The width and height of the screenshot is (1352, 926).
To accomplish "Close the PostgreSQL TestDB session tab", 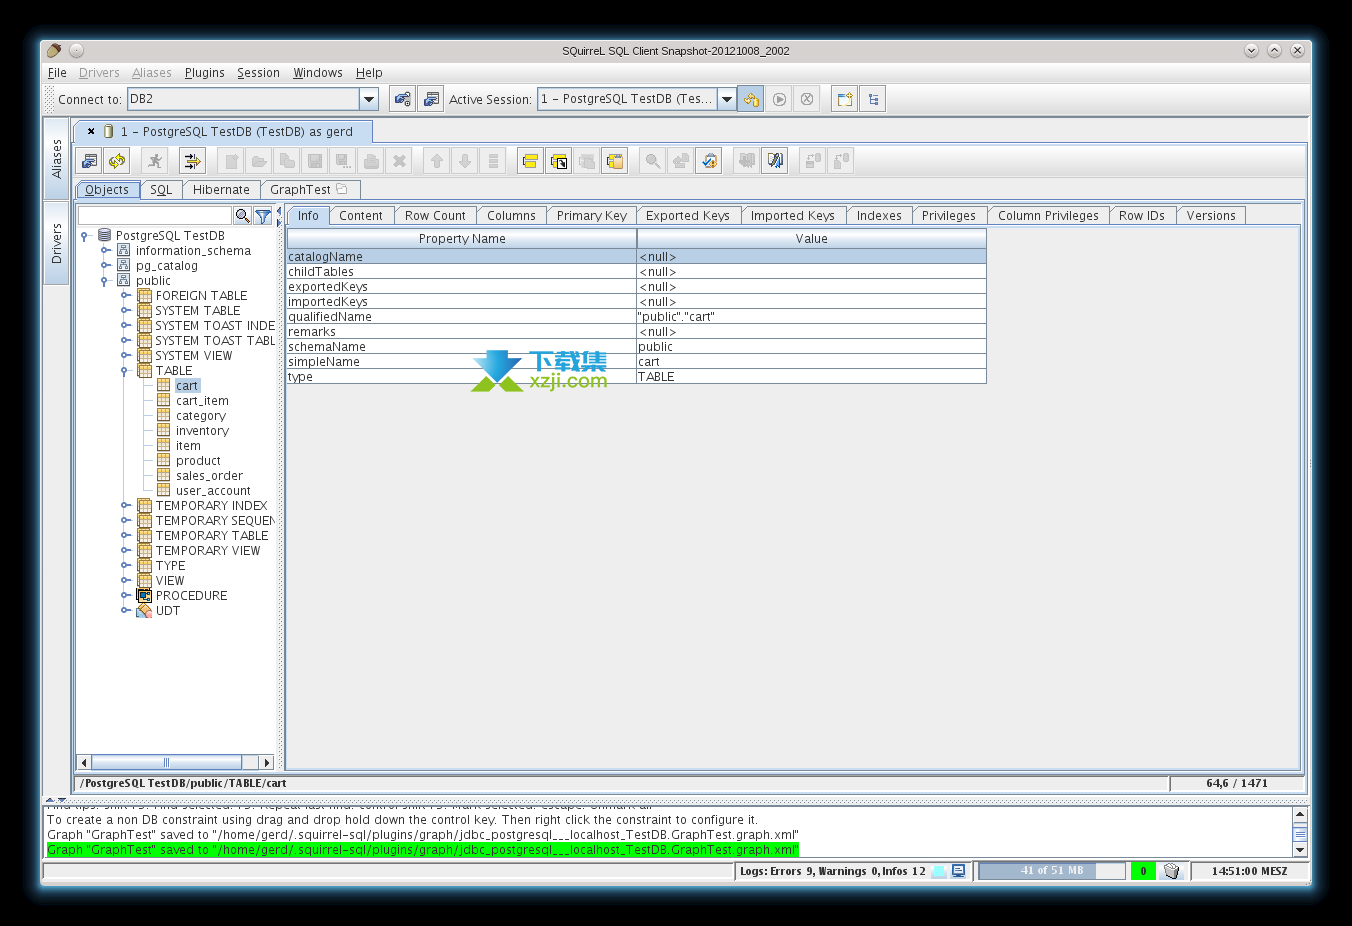I will pyautogui.click(x=91, y=131).
